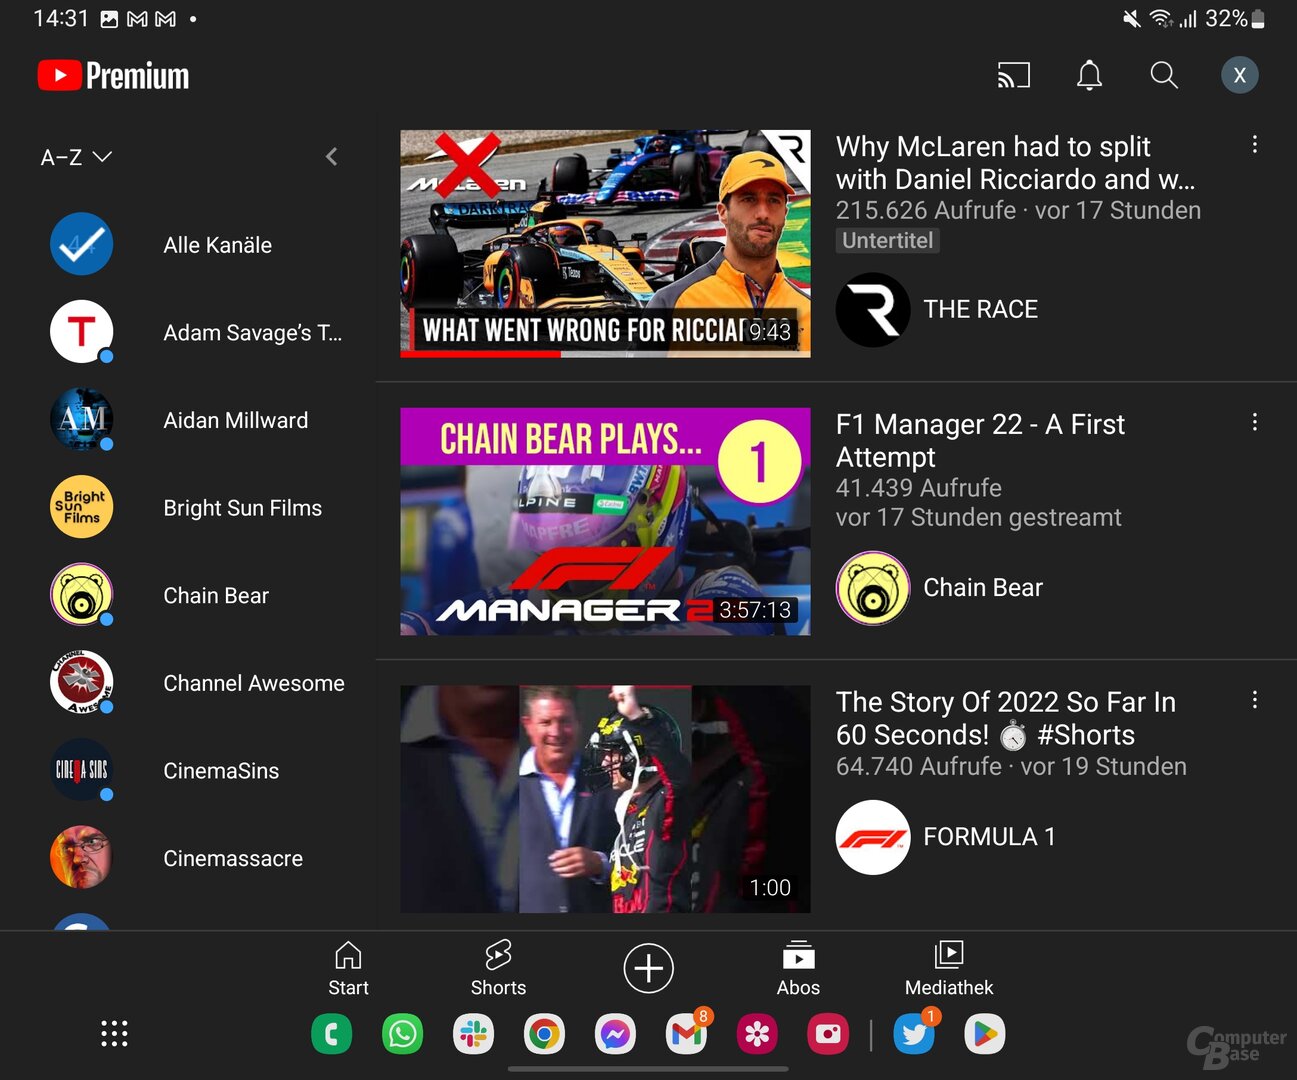
Task: Select Channel Awesome in the list
Action: (254, 683)
